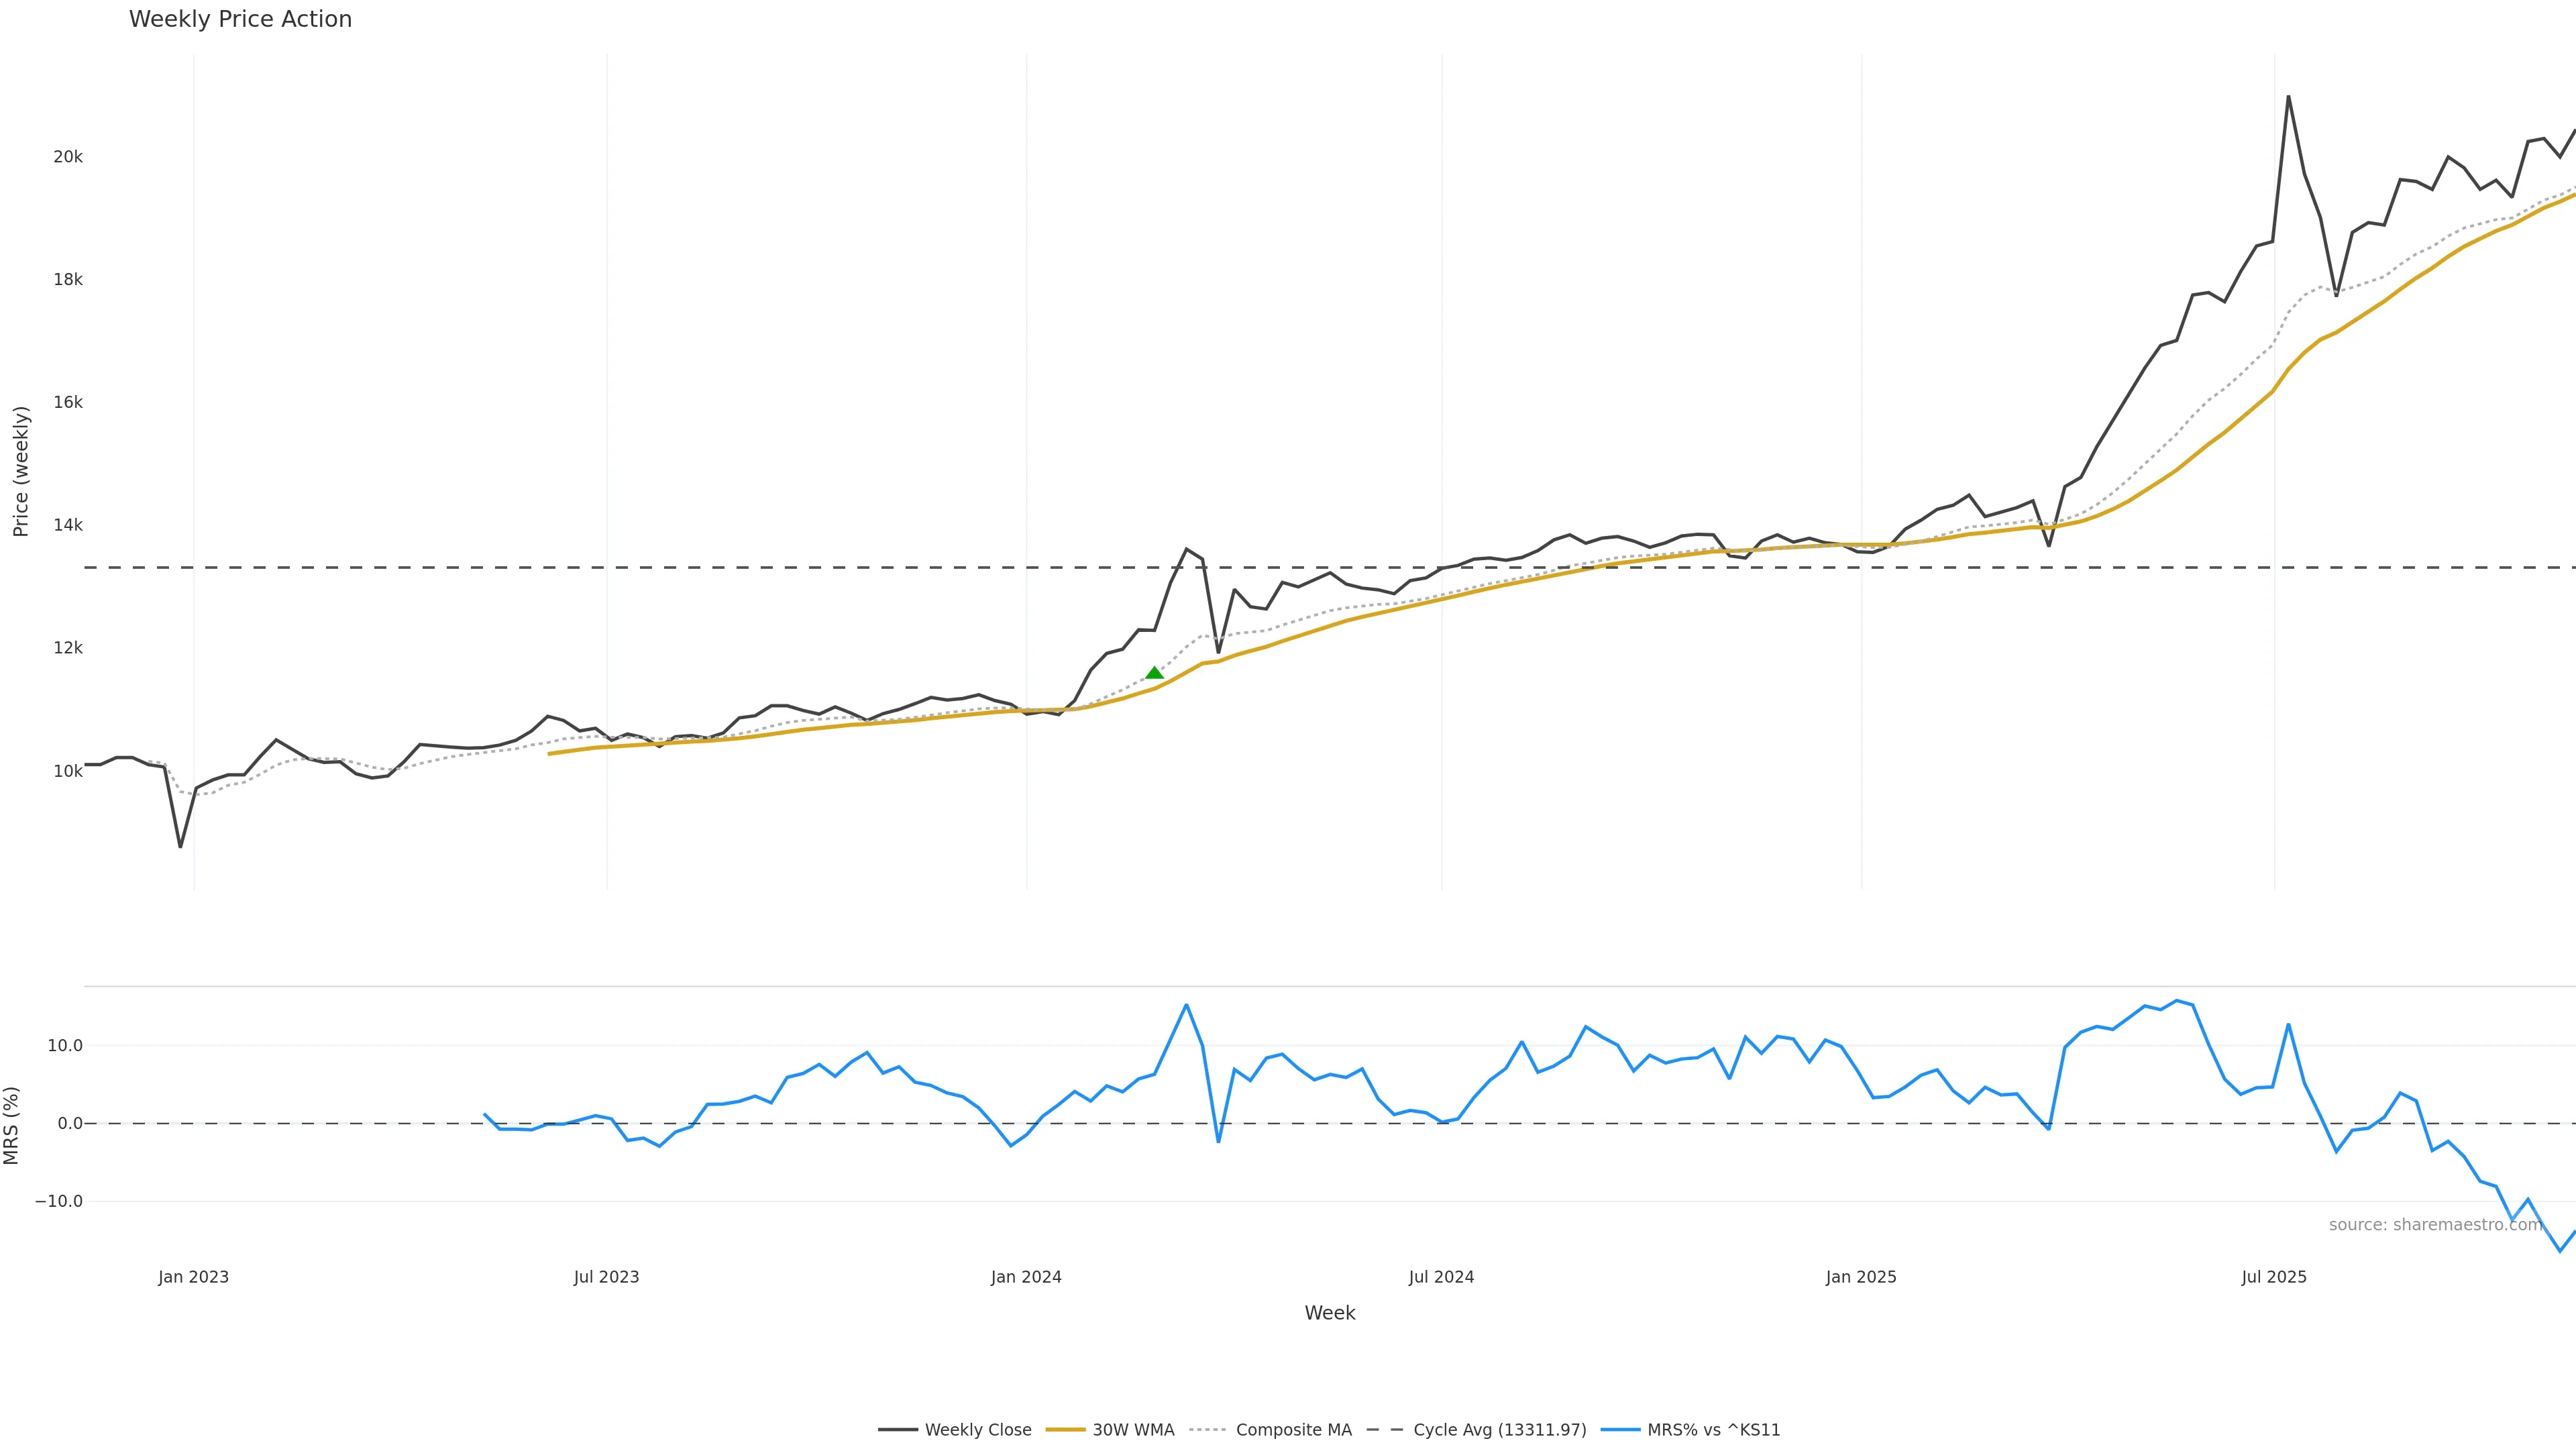This screenshot has width=2576, height=1449.
Task: Click the Jan 2023 x-axis tick label
Action: (193, 1277)
